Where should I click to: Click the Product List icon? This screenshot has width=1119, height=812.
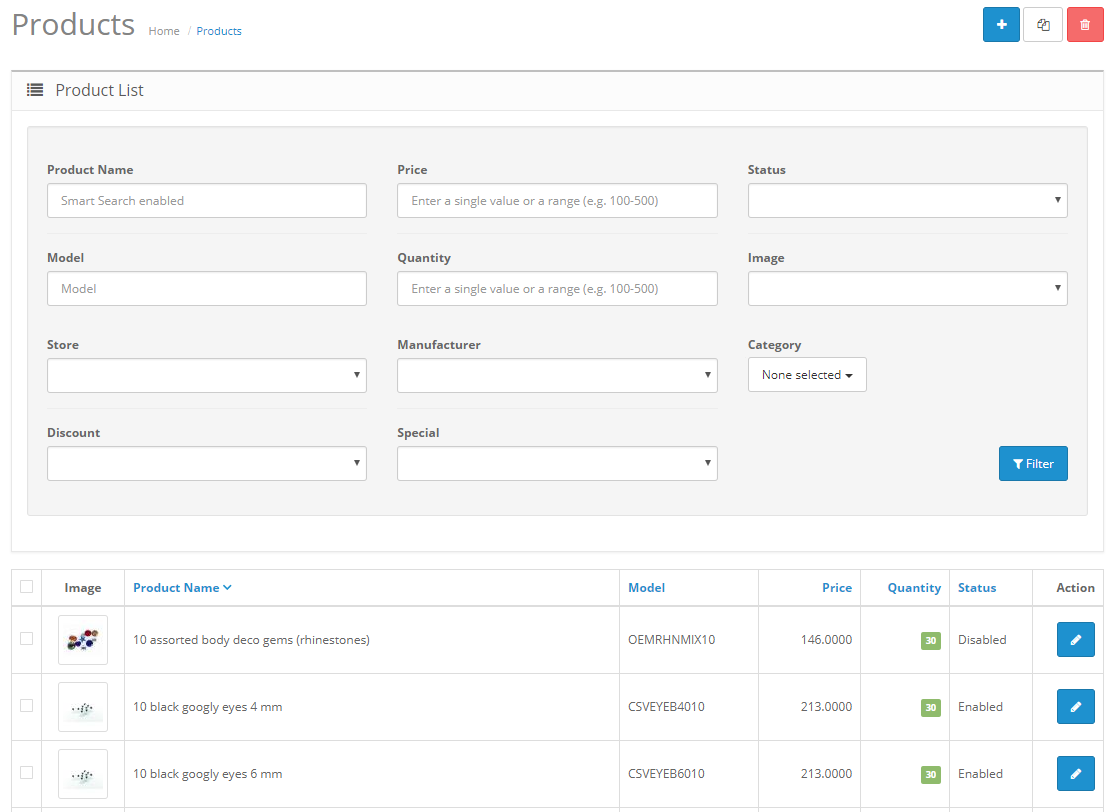click(35, 90)
